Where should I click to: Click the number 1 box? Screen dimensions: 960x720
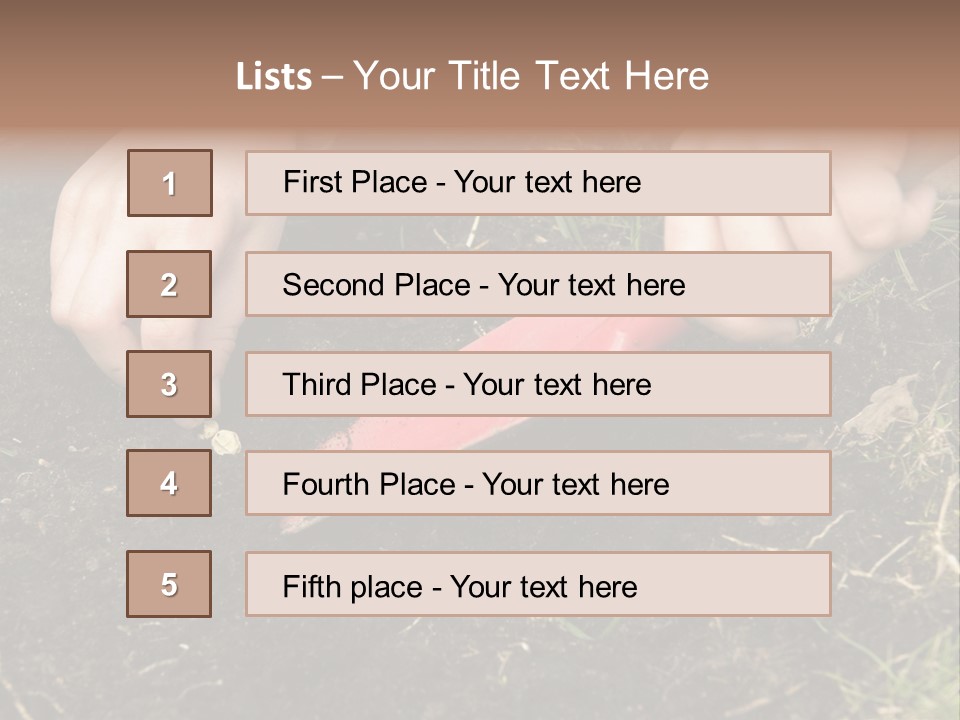pyautogui.click(x=170, y=183)
